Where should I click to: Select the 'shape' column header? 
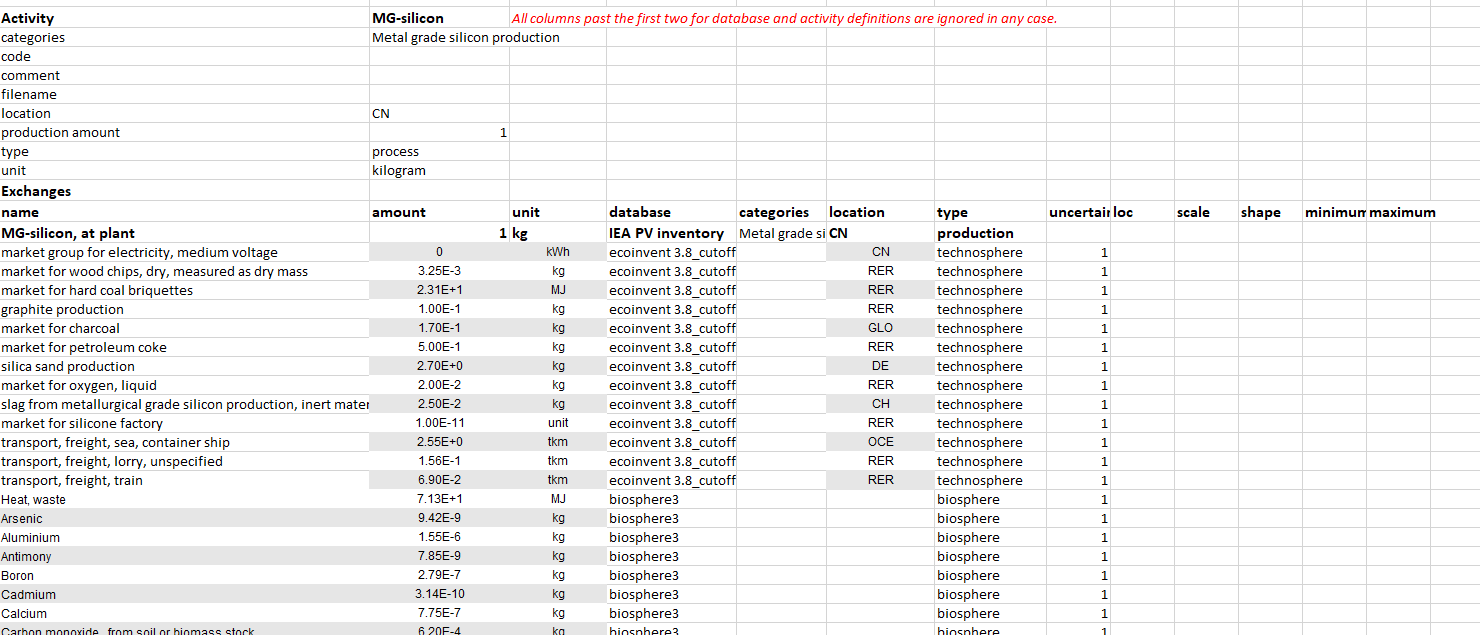[x=1270, y=212]
